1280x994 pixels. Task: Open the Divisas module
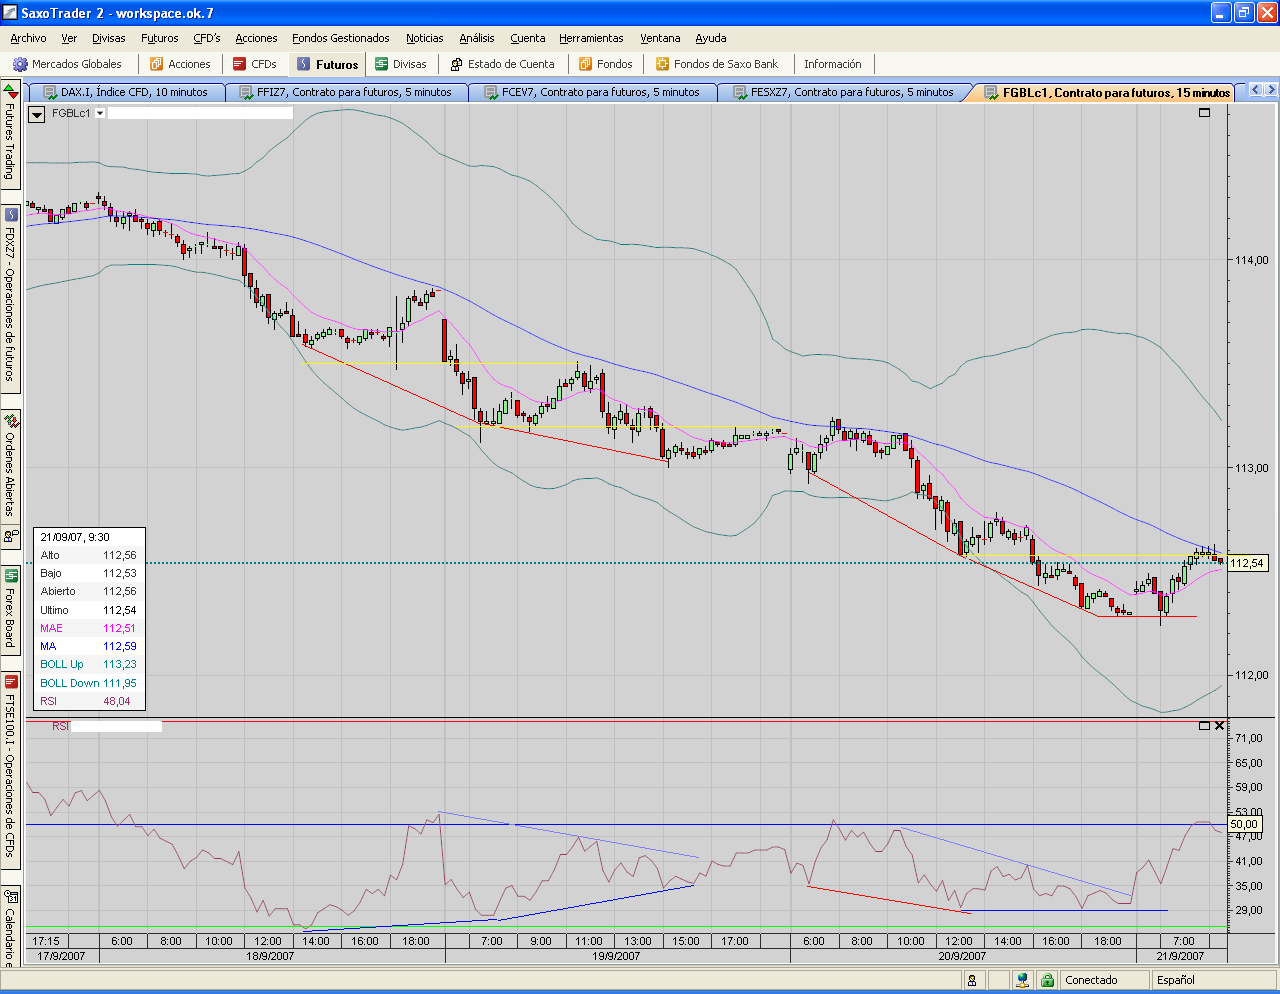(400, 64)
